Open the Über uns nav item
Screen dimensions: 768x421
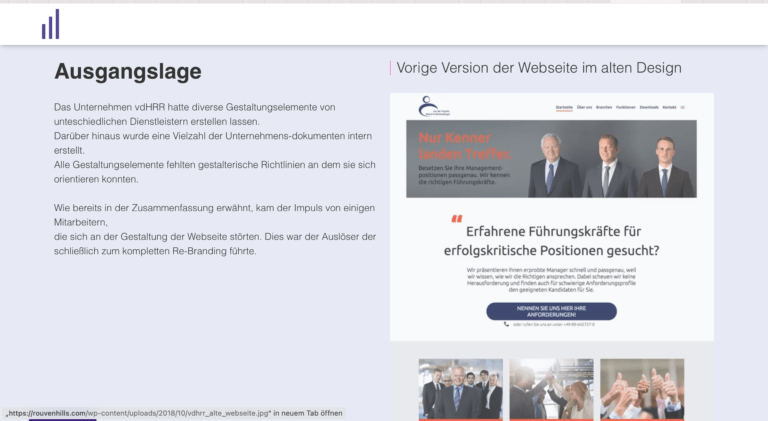coord(583,107)
